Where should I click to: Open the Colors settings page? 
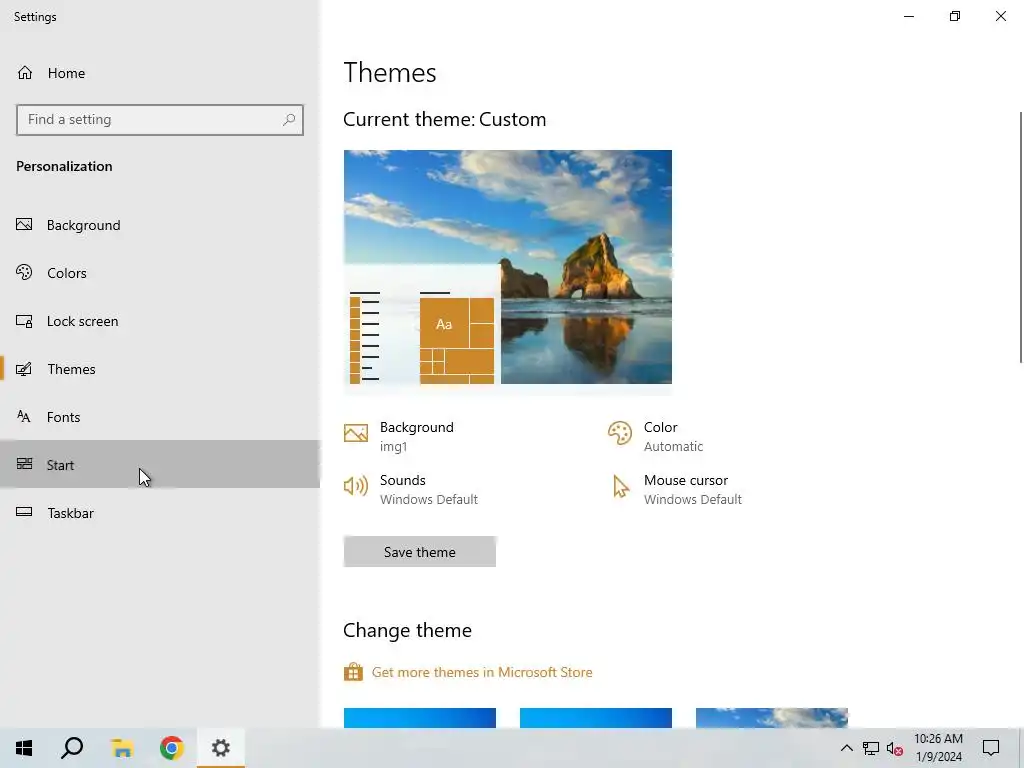click(160, 273)
